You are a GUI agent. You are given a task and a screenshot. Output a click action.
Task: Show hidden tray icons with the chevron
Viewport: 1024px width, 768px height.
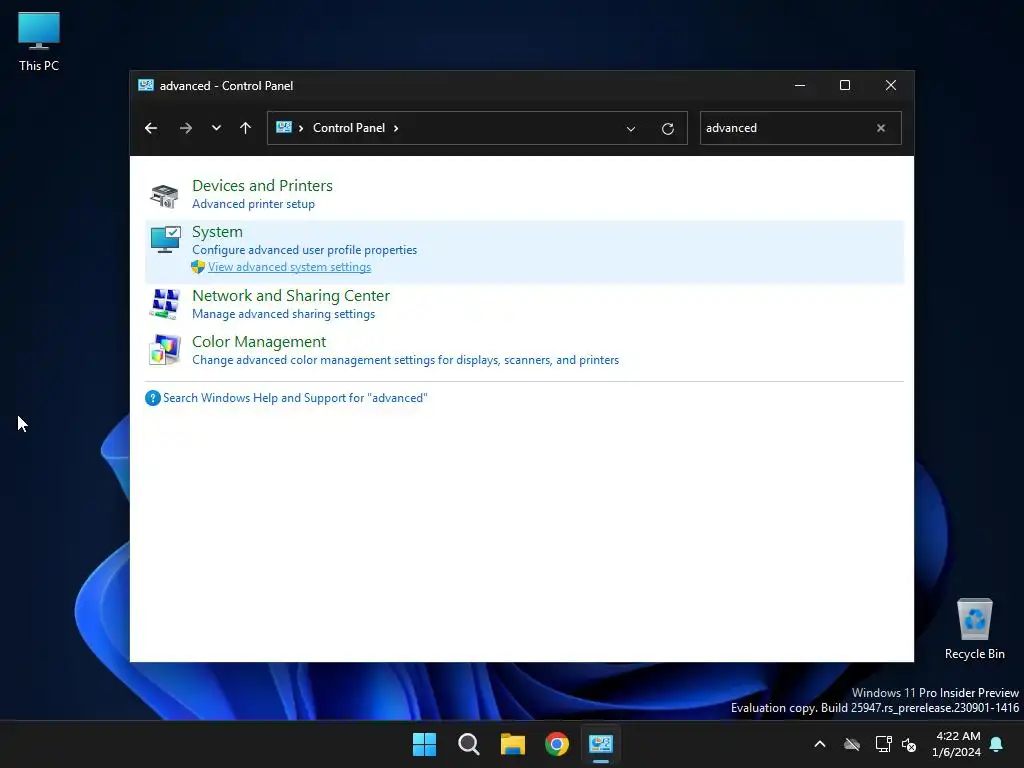tap(820, 744)
